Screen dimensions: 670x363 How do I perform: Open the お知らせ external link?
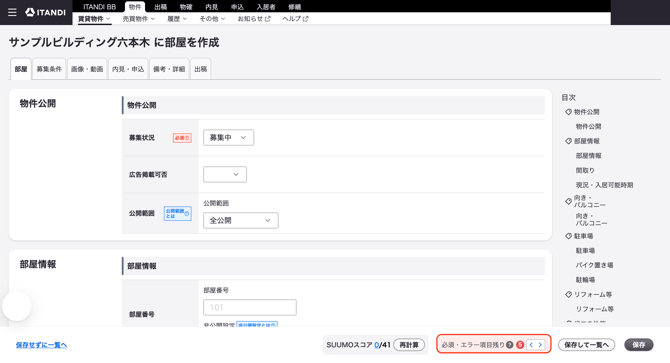[254, 19]
